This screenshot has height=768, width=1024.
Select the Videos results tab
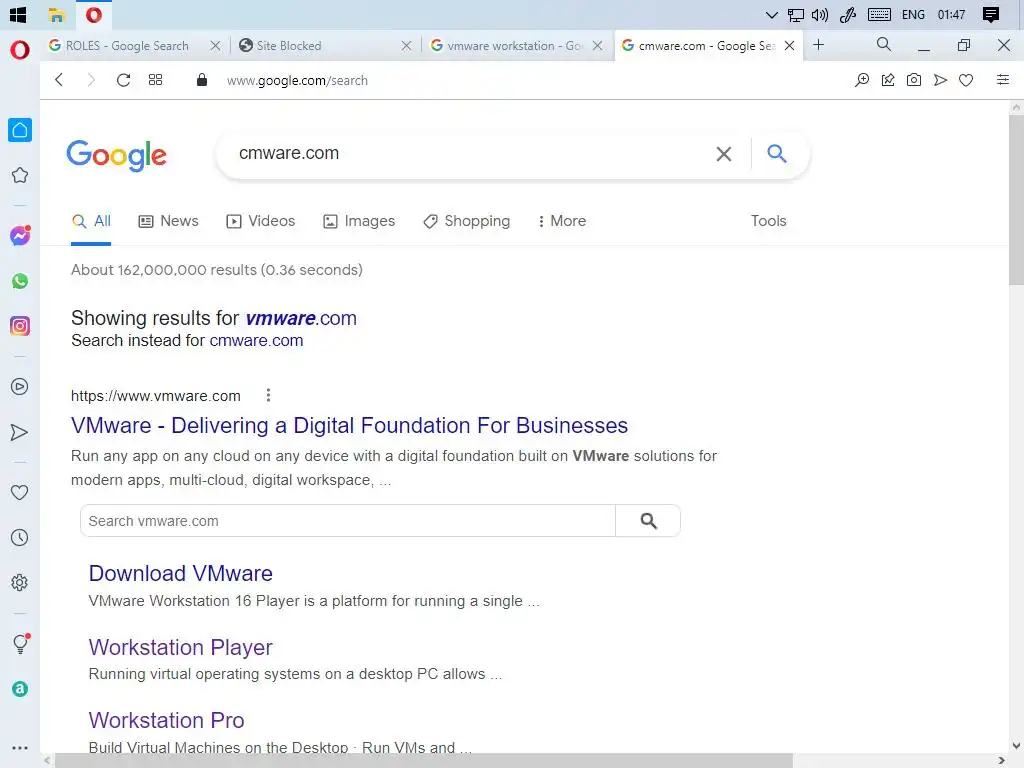coord(261,221)
